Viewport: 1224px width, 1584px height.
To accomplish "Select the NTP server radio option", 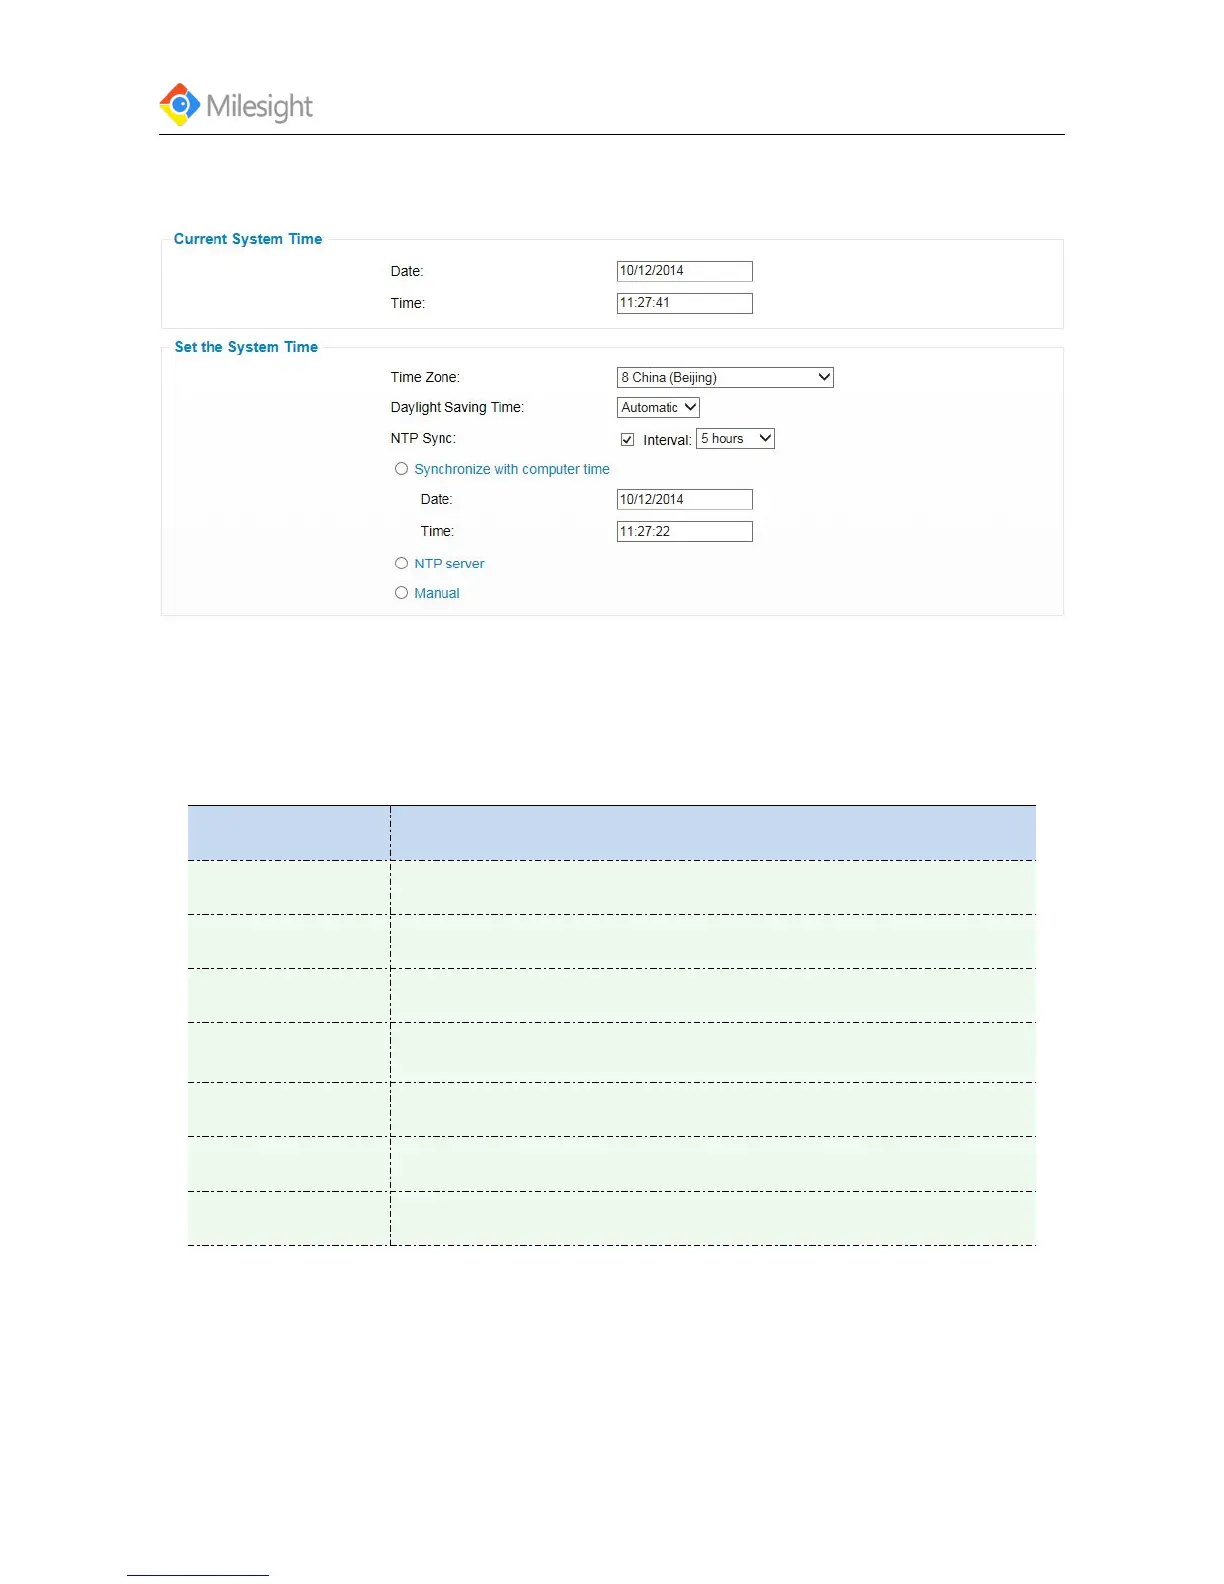I will click(401, 564).
